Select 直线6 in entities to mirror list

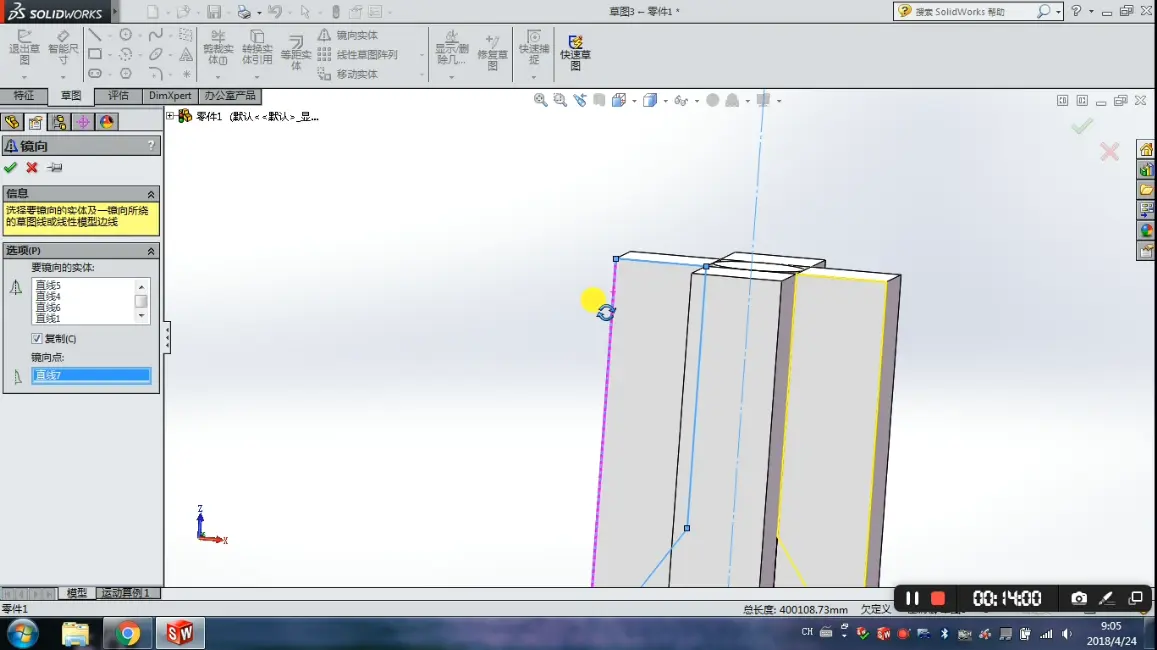point(48,308)
